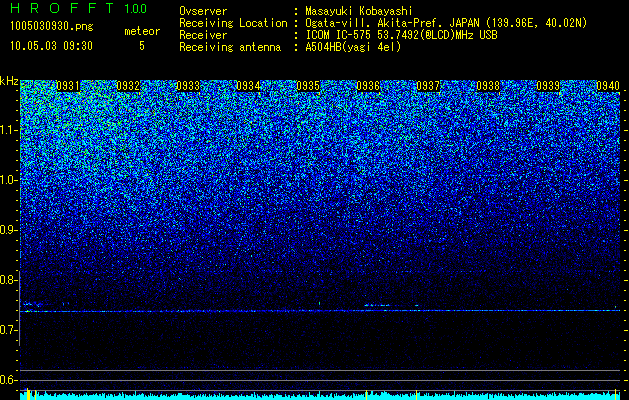Click the thick yellow marker at strip start

tap(28, 394)
